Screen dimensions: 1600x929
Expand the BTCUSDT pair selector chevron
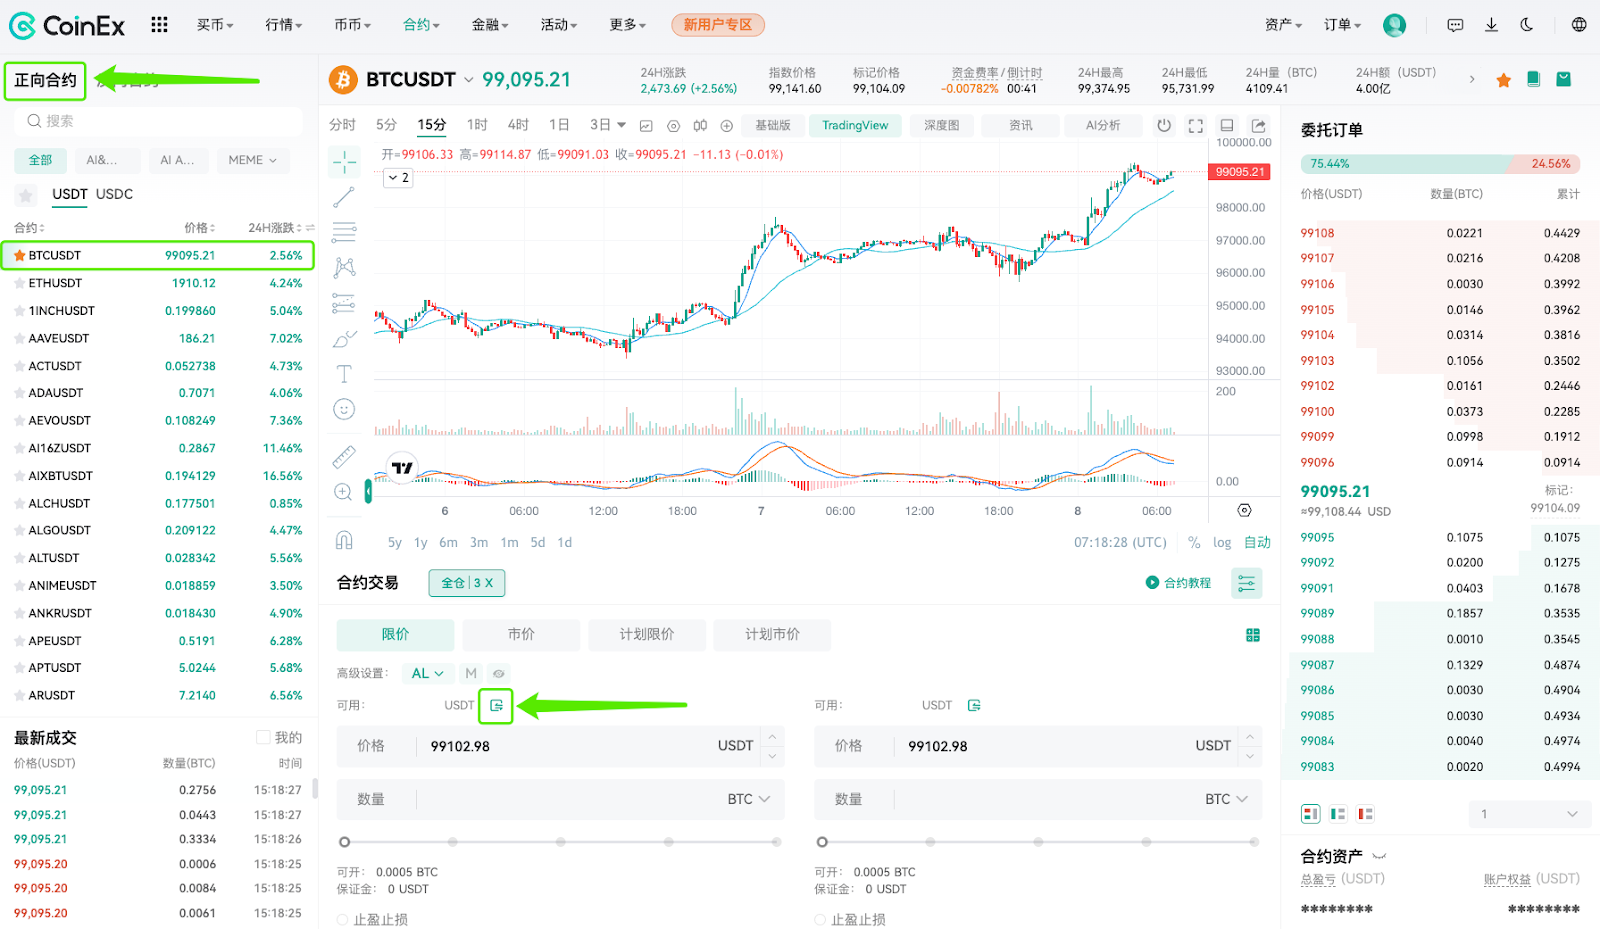pyautogui.click(x=468, y=80)
